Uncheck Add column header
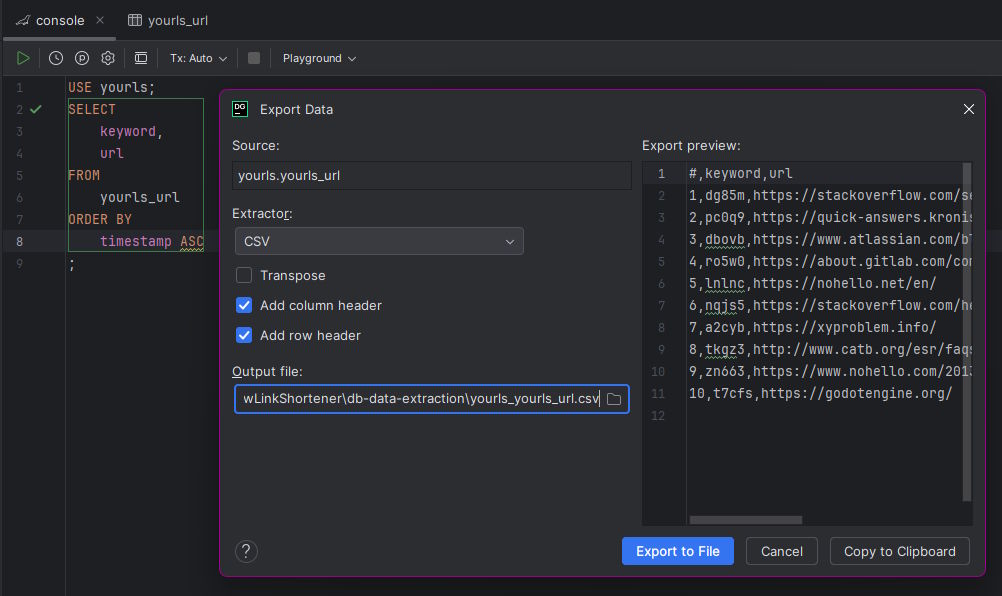The width and height of the screenshot is (1002, 596). (244, 305)
